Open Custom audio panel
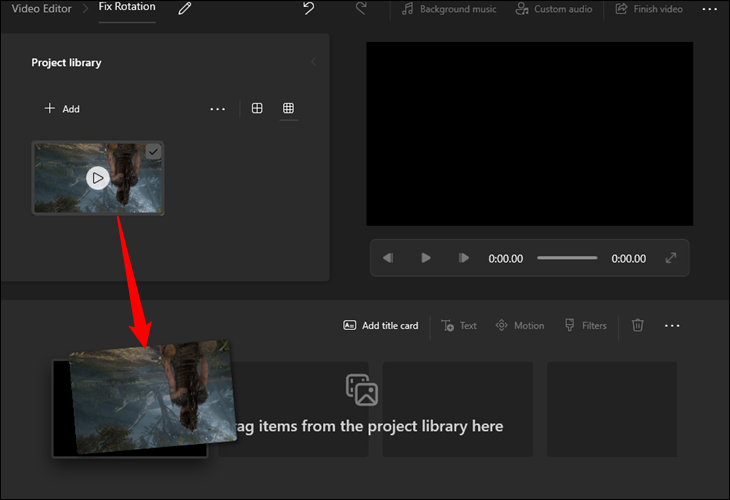Image resolution: width=730 pixels, height=500 pixels. click(x=554, y=9)
